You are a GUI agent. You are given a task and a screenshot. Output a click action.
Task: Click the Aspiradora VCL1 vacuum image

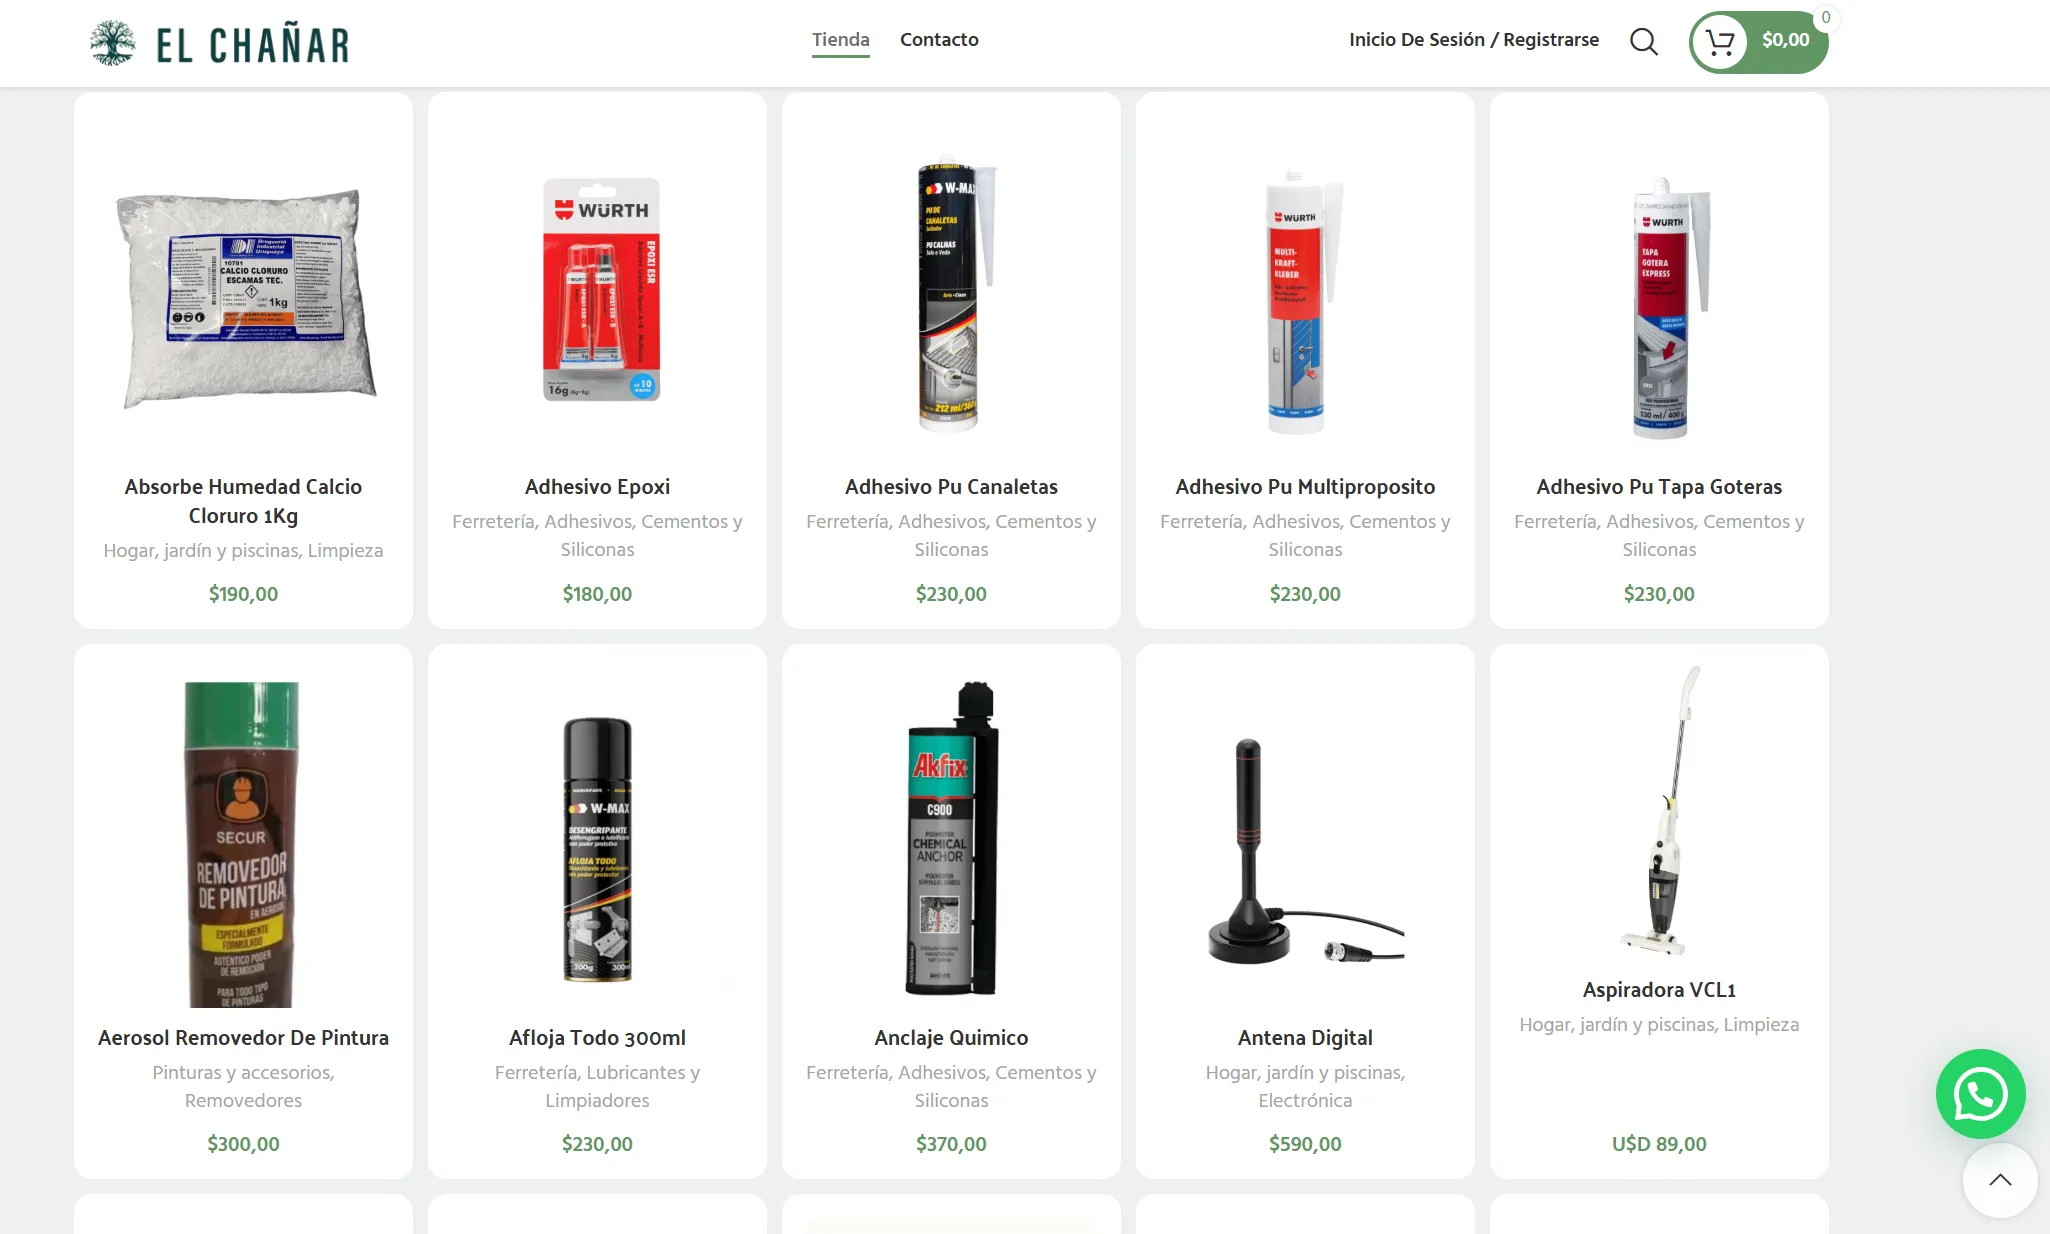coord(1659,810)
